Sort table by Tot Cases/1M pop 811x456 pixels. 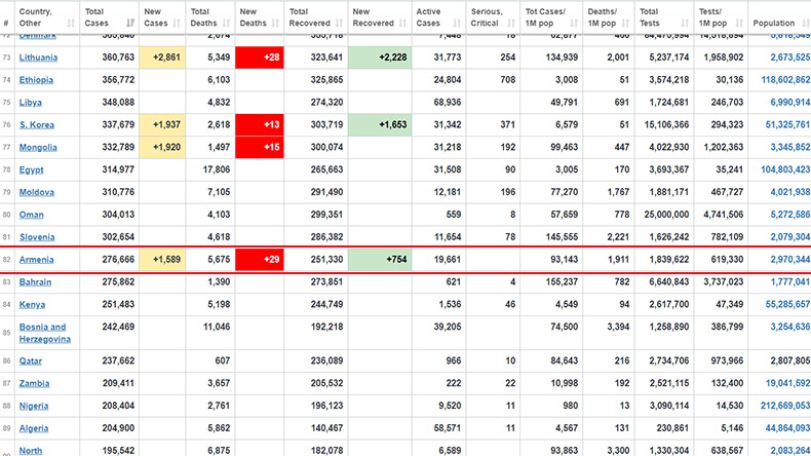551,17
